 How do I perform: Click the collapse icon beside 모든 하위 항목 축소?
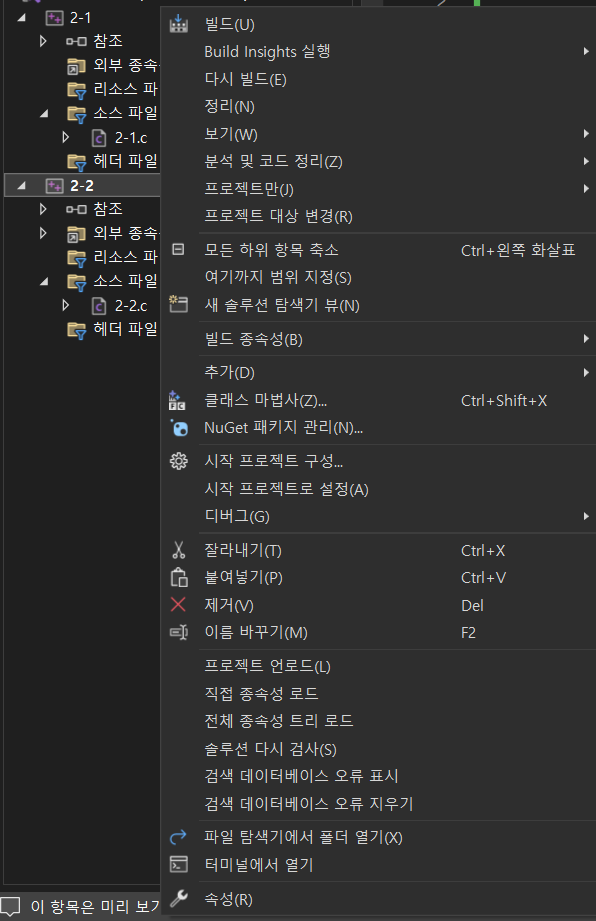(x=178, y=250)
